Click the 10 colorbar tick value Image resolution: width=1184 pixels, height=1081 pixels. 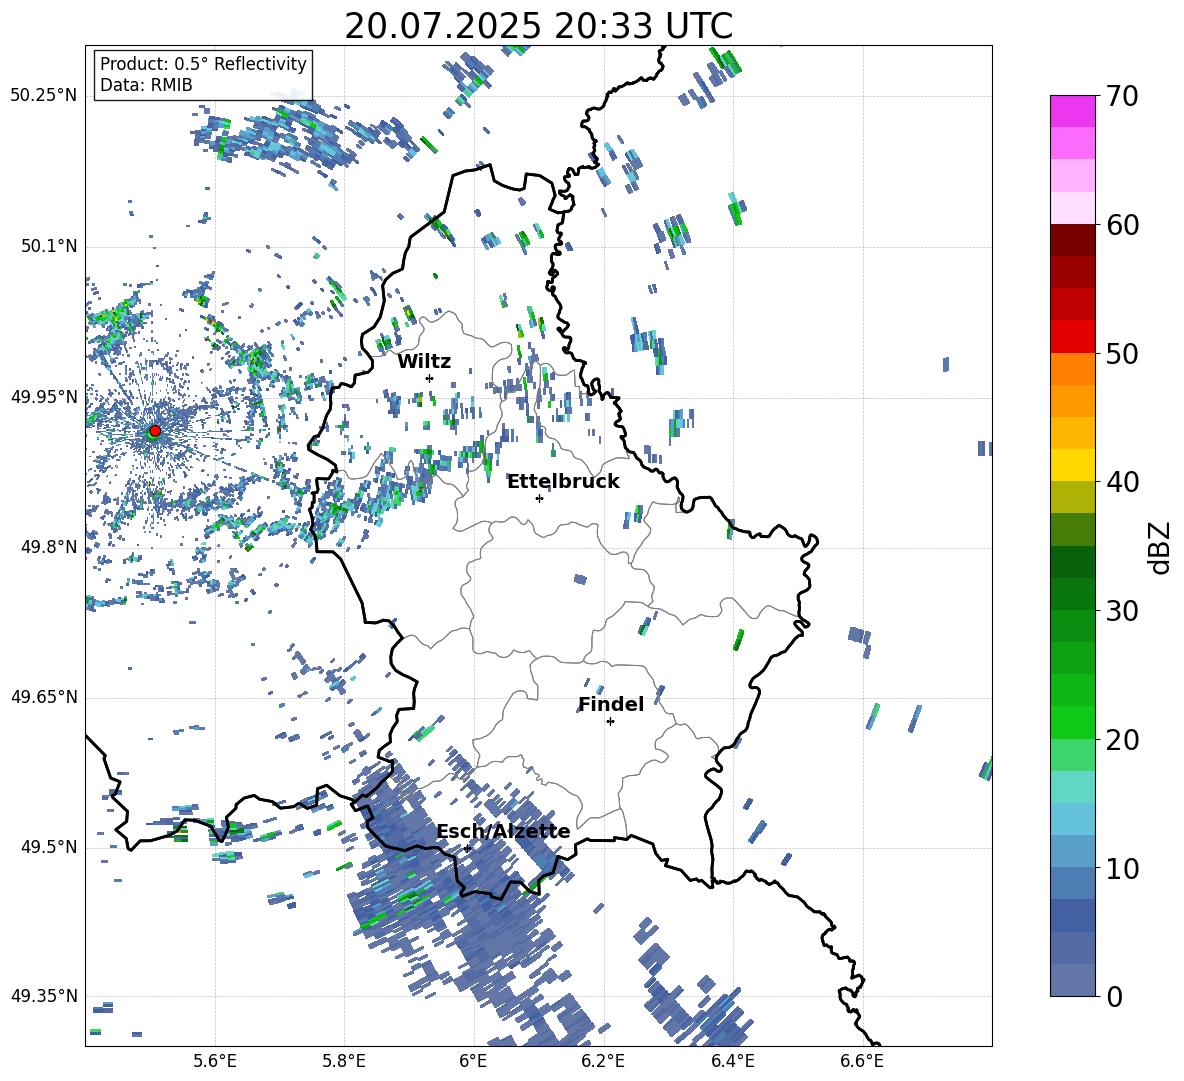[x=1121, y=868]
